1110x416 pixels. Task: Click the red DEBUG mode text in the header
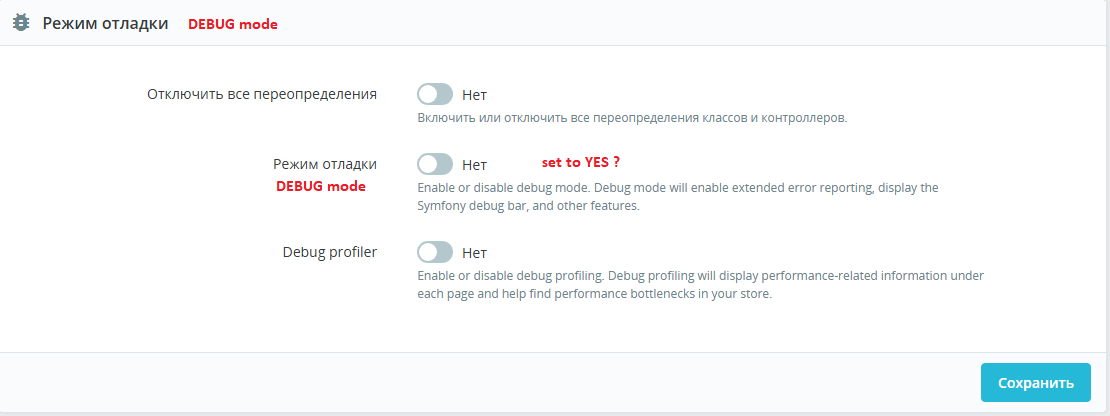(x=233, y=24)
